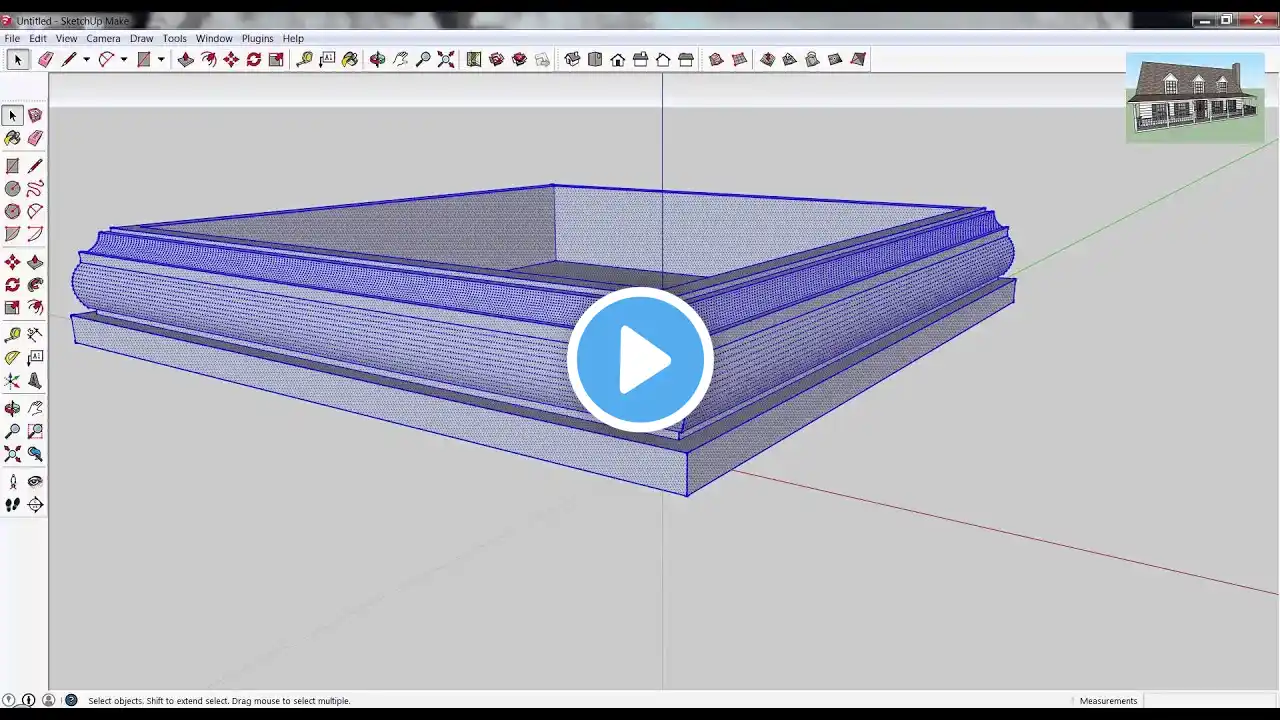1280x720 pixels.
Task: Activate Zoom Extents in the top toolbar
Action: (x=446, y=60)
